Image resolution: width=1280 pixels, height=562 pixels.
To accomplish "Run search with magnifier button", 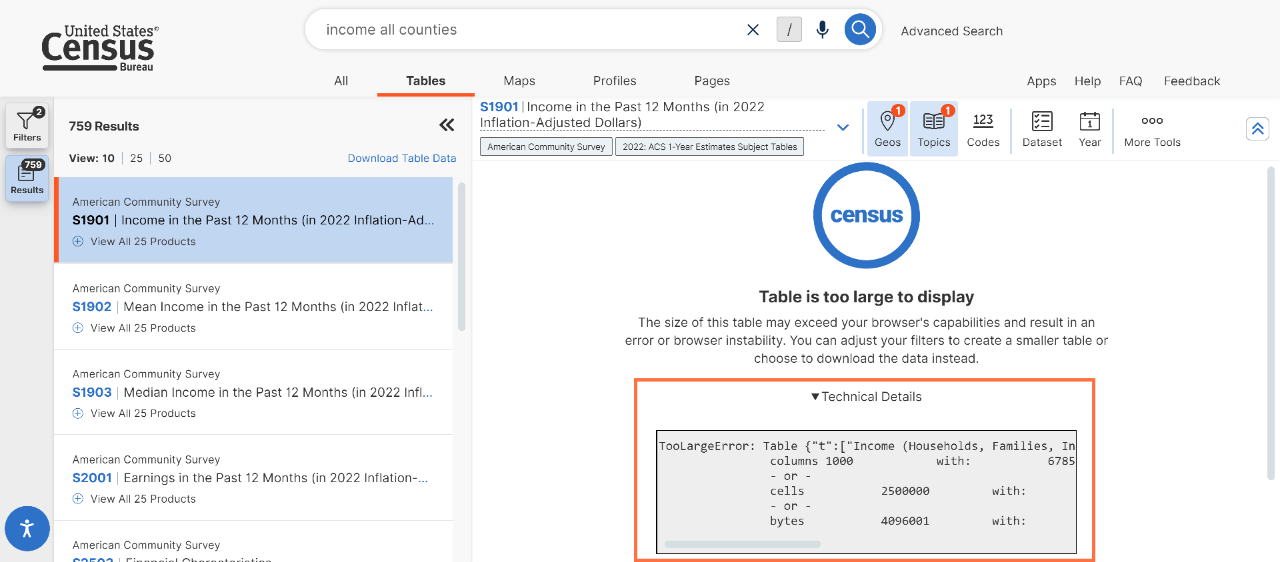I will pos(860,29).
